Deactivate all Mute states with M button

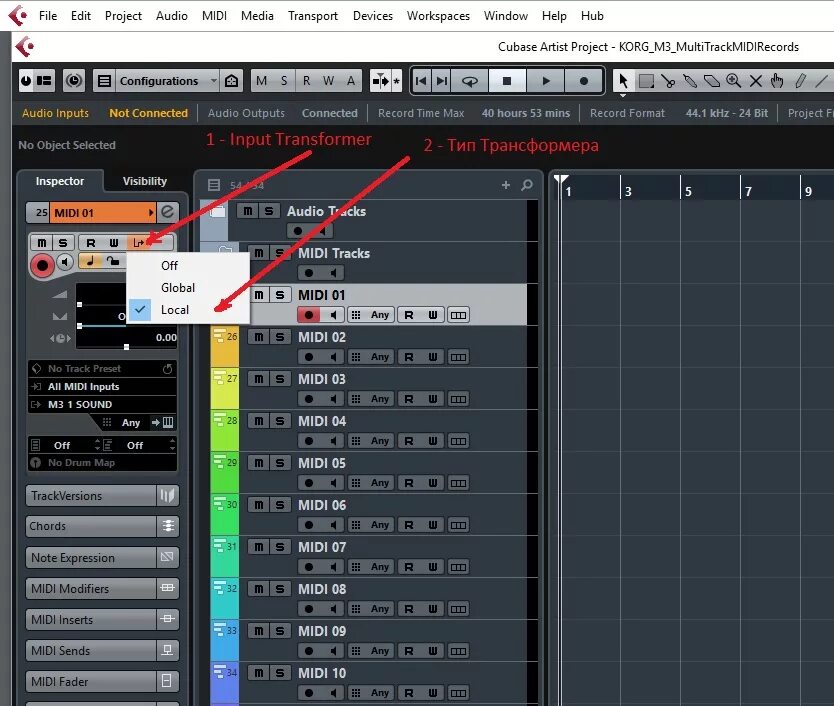tap(261, 81)
